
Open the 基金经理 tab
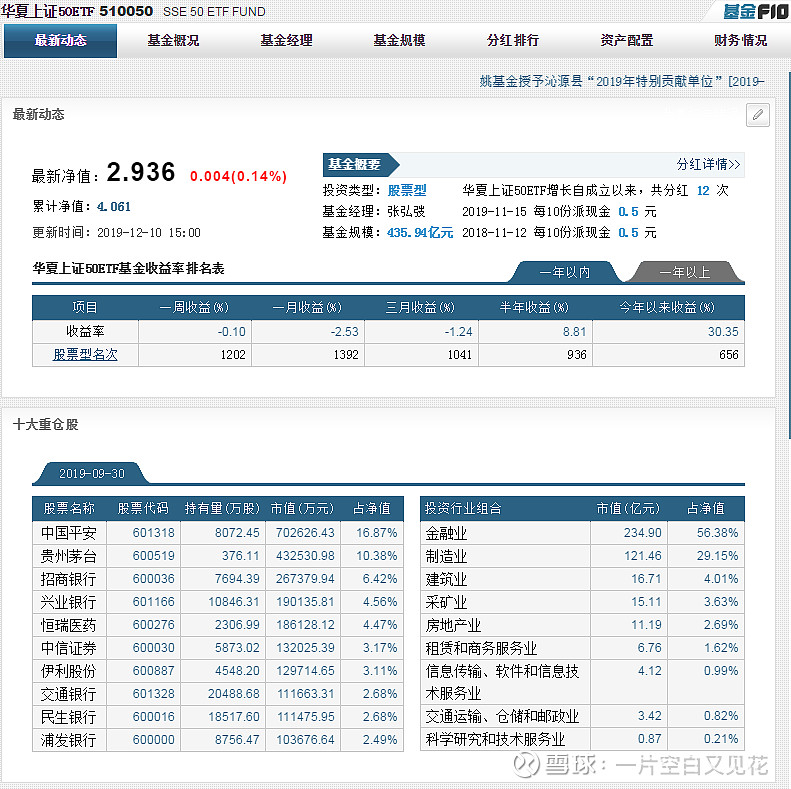(x=287, y=40)
